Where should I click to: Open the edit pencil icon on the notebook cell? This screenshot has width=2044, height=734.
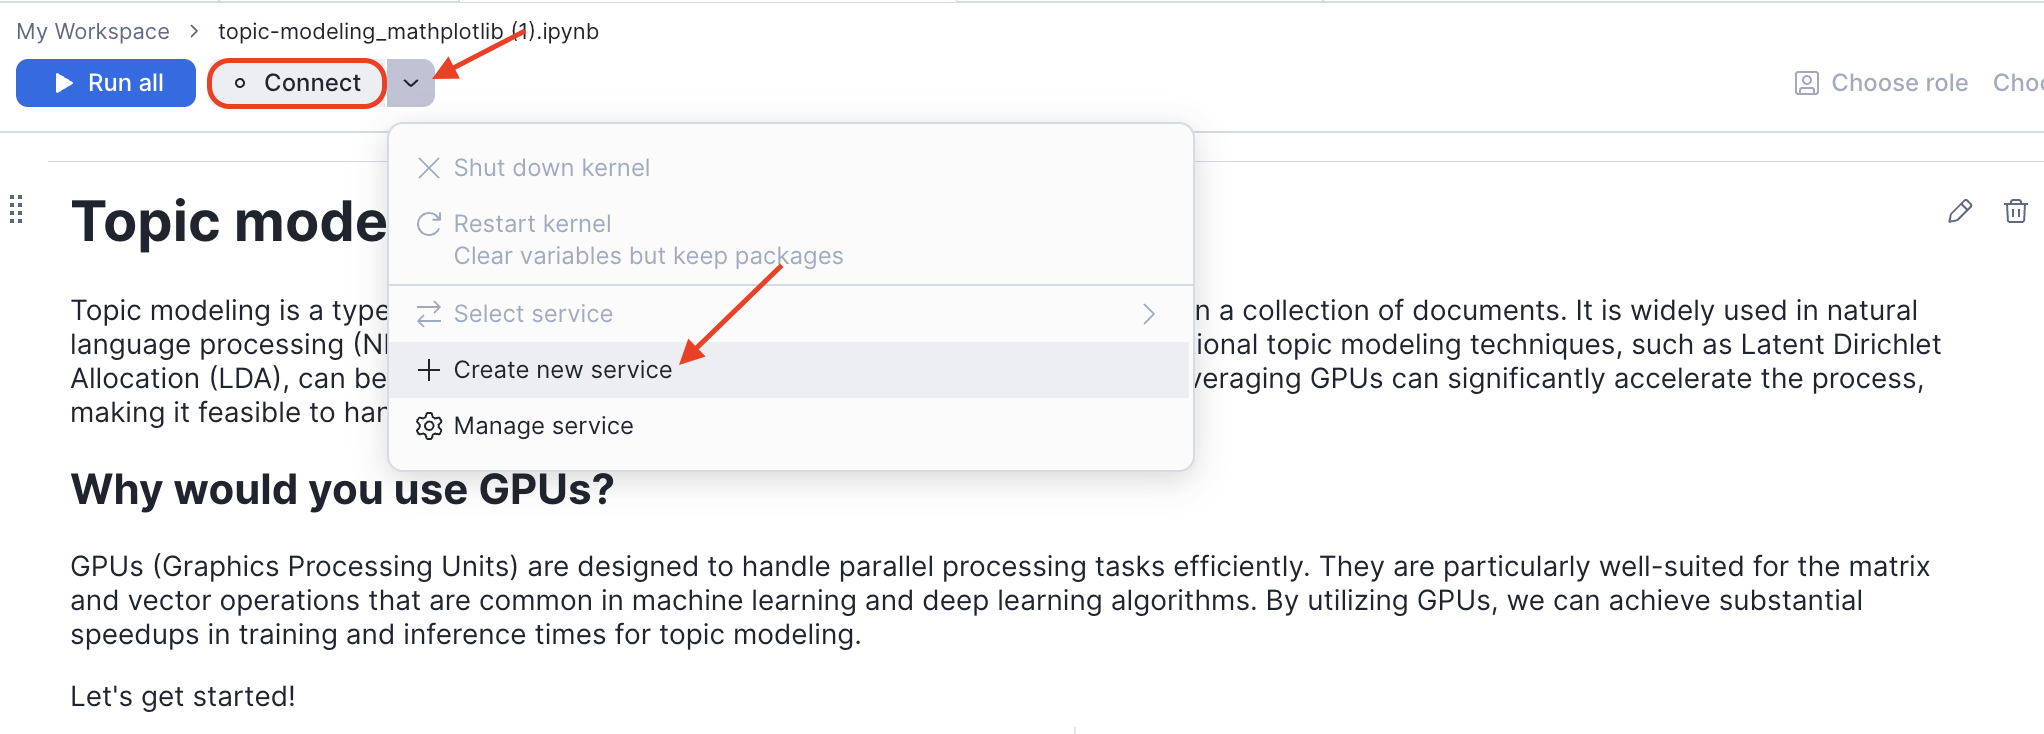click(x=1958, y=211)
